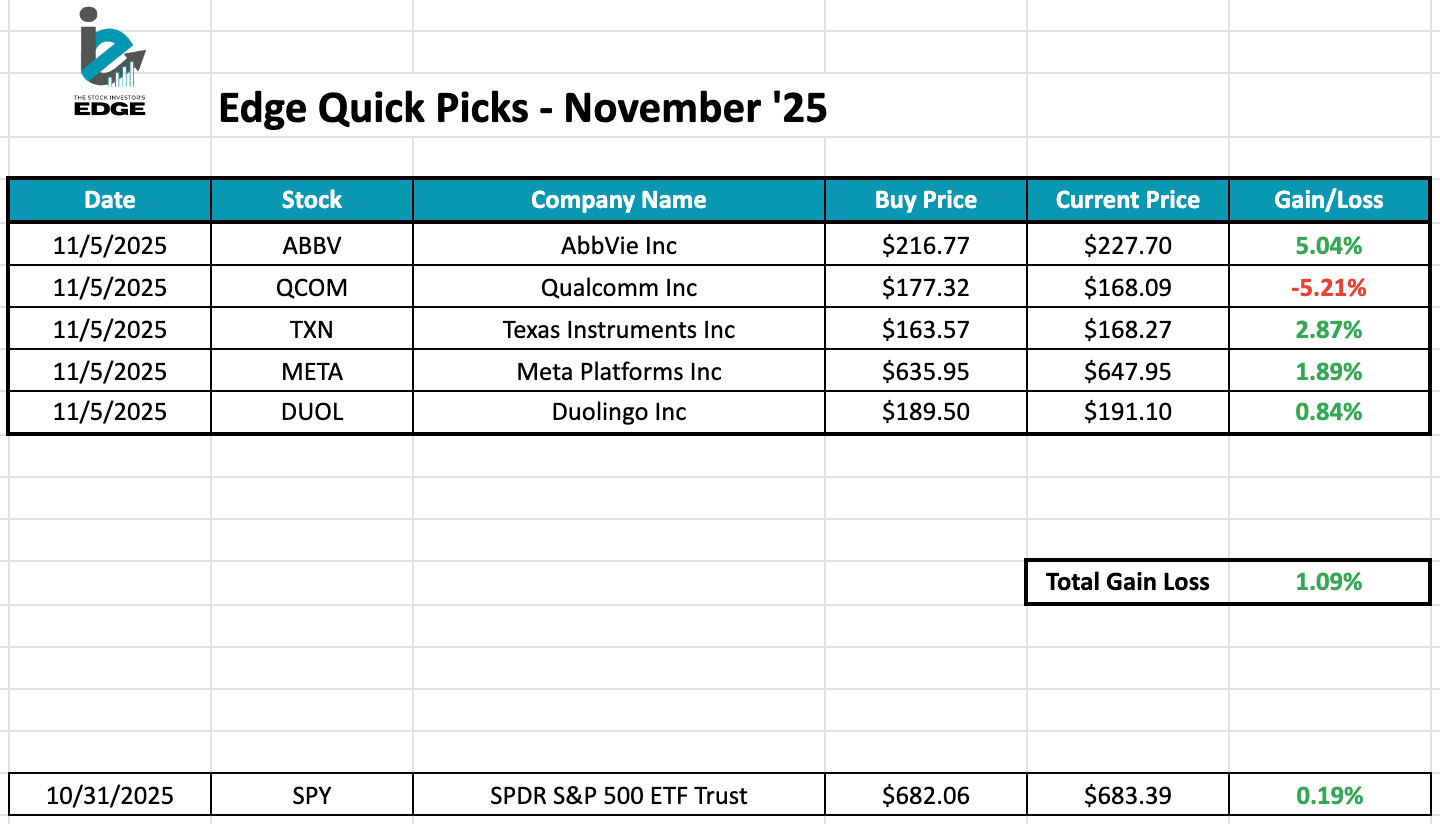Select the -5.21% loss cell
1440x824 pixels.
(1328, 288)
